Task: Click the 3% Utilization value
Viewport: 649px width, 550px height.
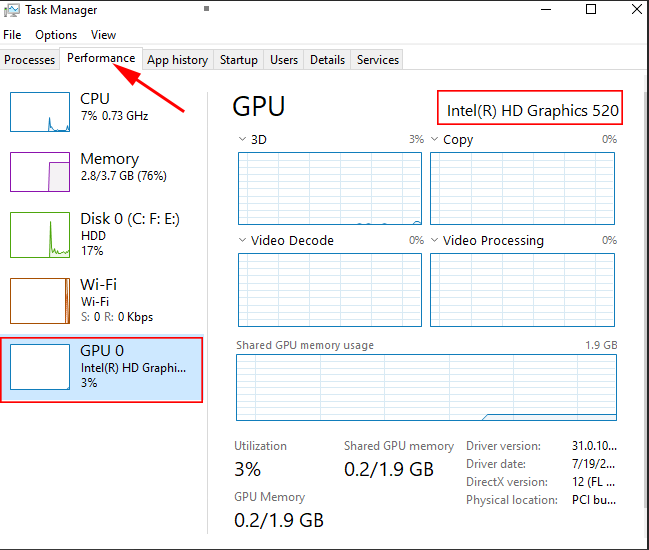Action: click(x=248, y=469)
